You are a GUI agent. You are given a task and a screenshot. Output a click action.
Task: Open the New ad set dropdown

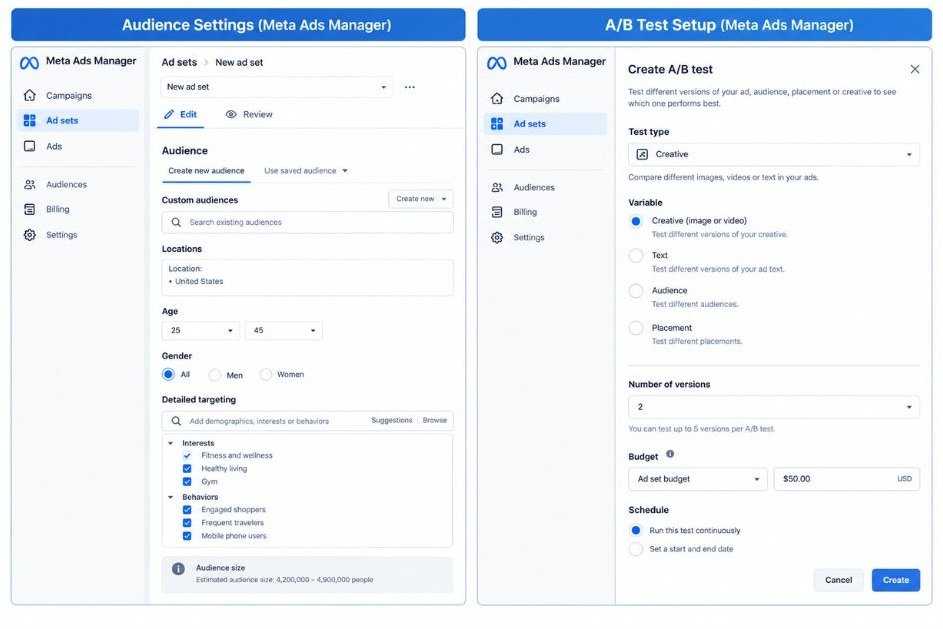point(277,87)
